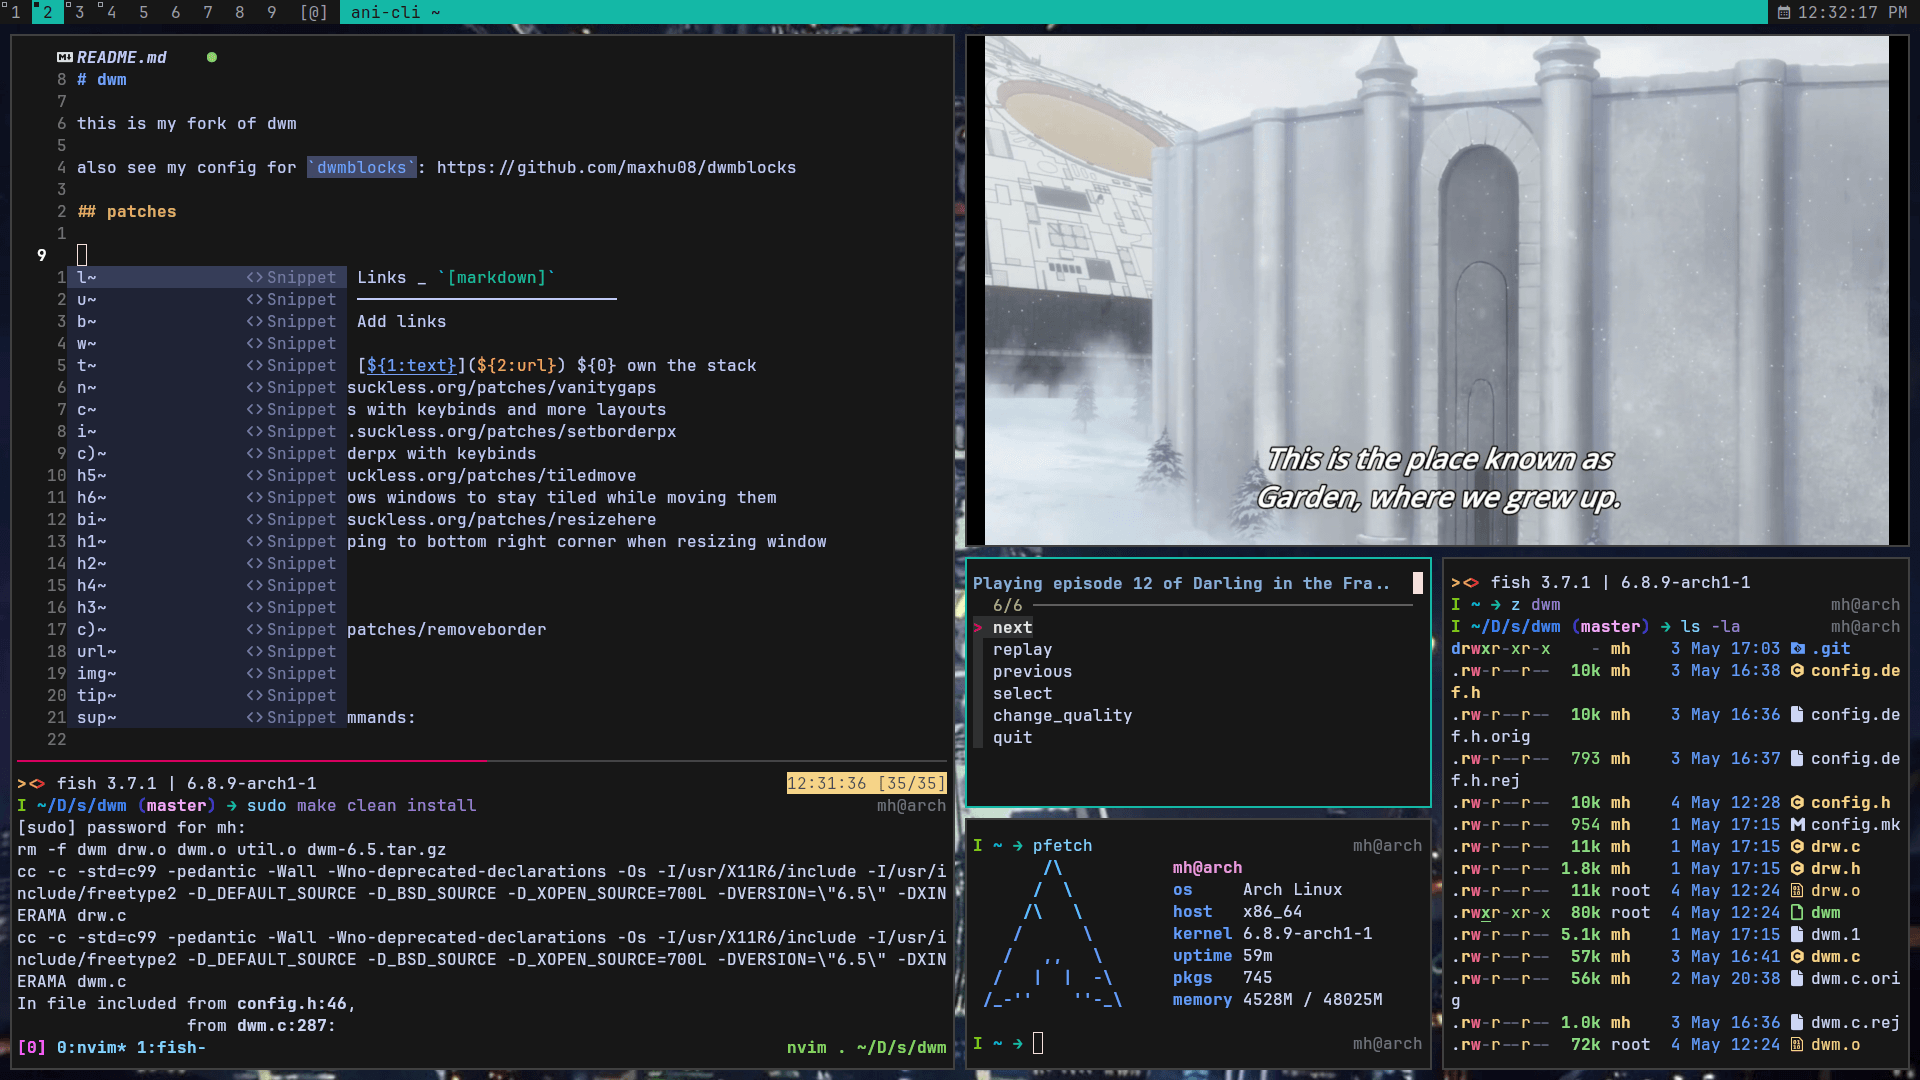Choose 'quit' in ani-cli menu

pyautogui.click(x=1012, y=737)
